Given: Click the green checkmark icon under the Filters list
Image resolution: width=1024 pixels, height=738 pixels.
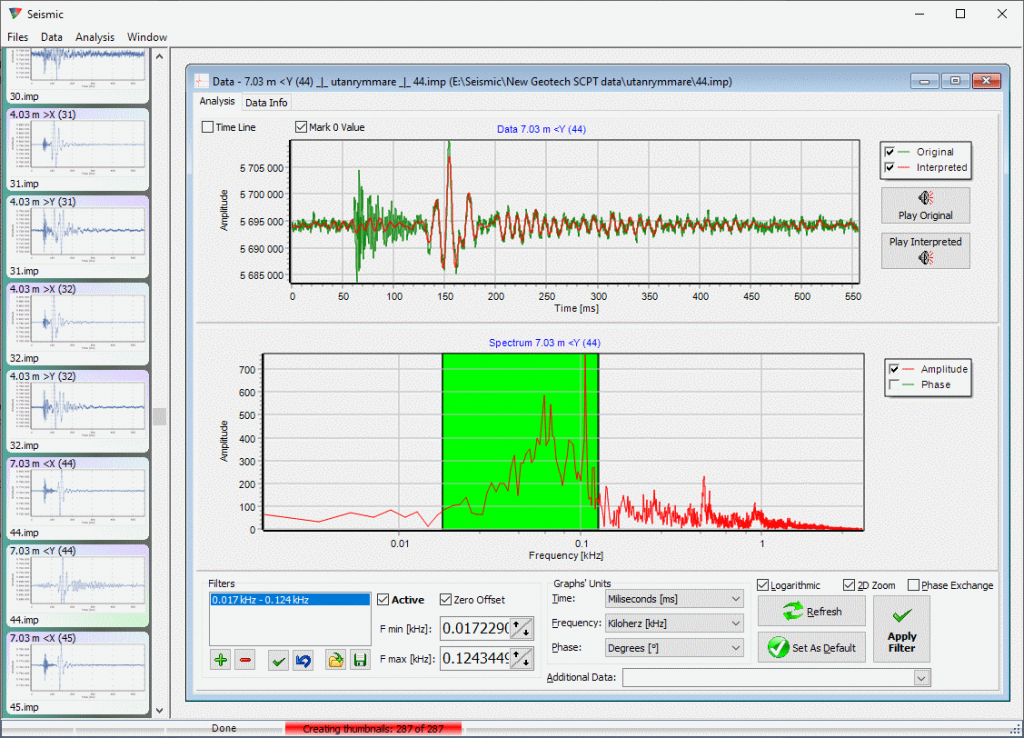Looking at the screenshot, I should point(279,660).
